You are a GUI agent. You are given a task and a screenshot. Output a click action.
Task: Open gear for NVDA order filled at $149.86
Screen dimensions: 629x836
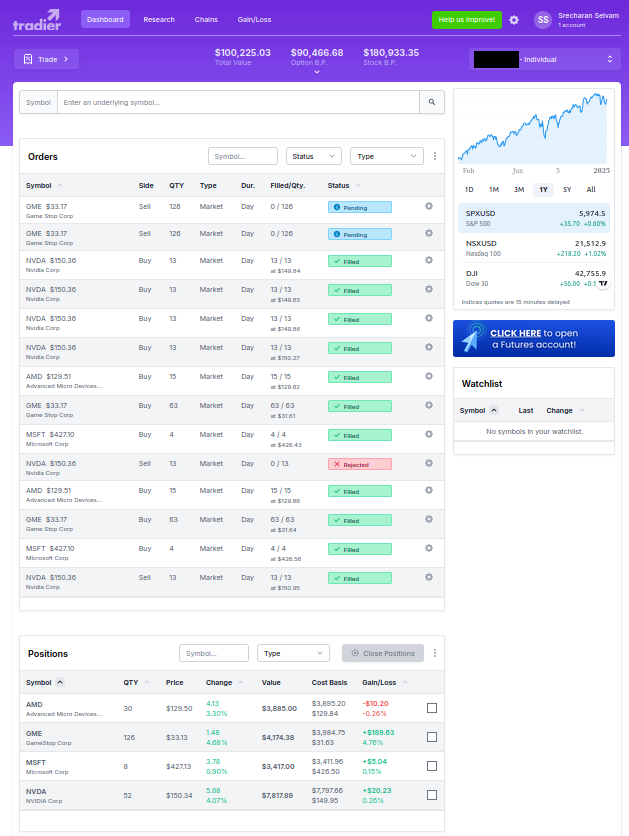[429, 318]
